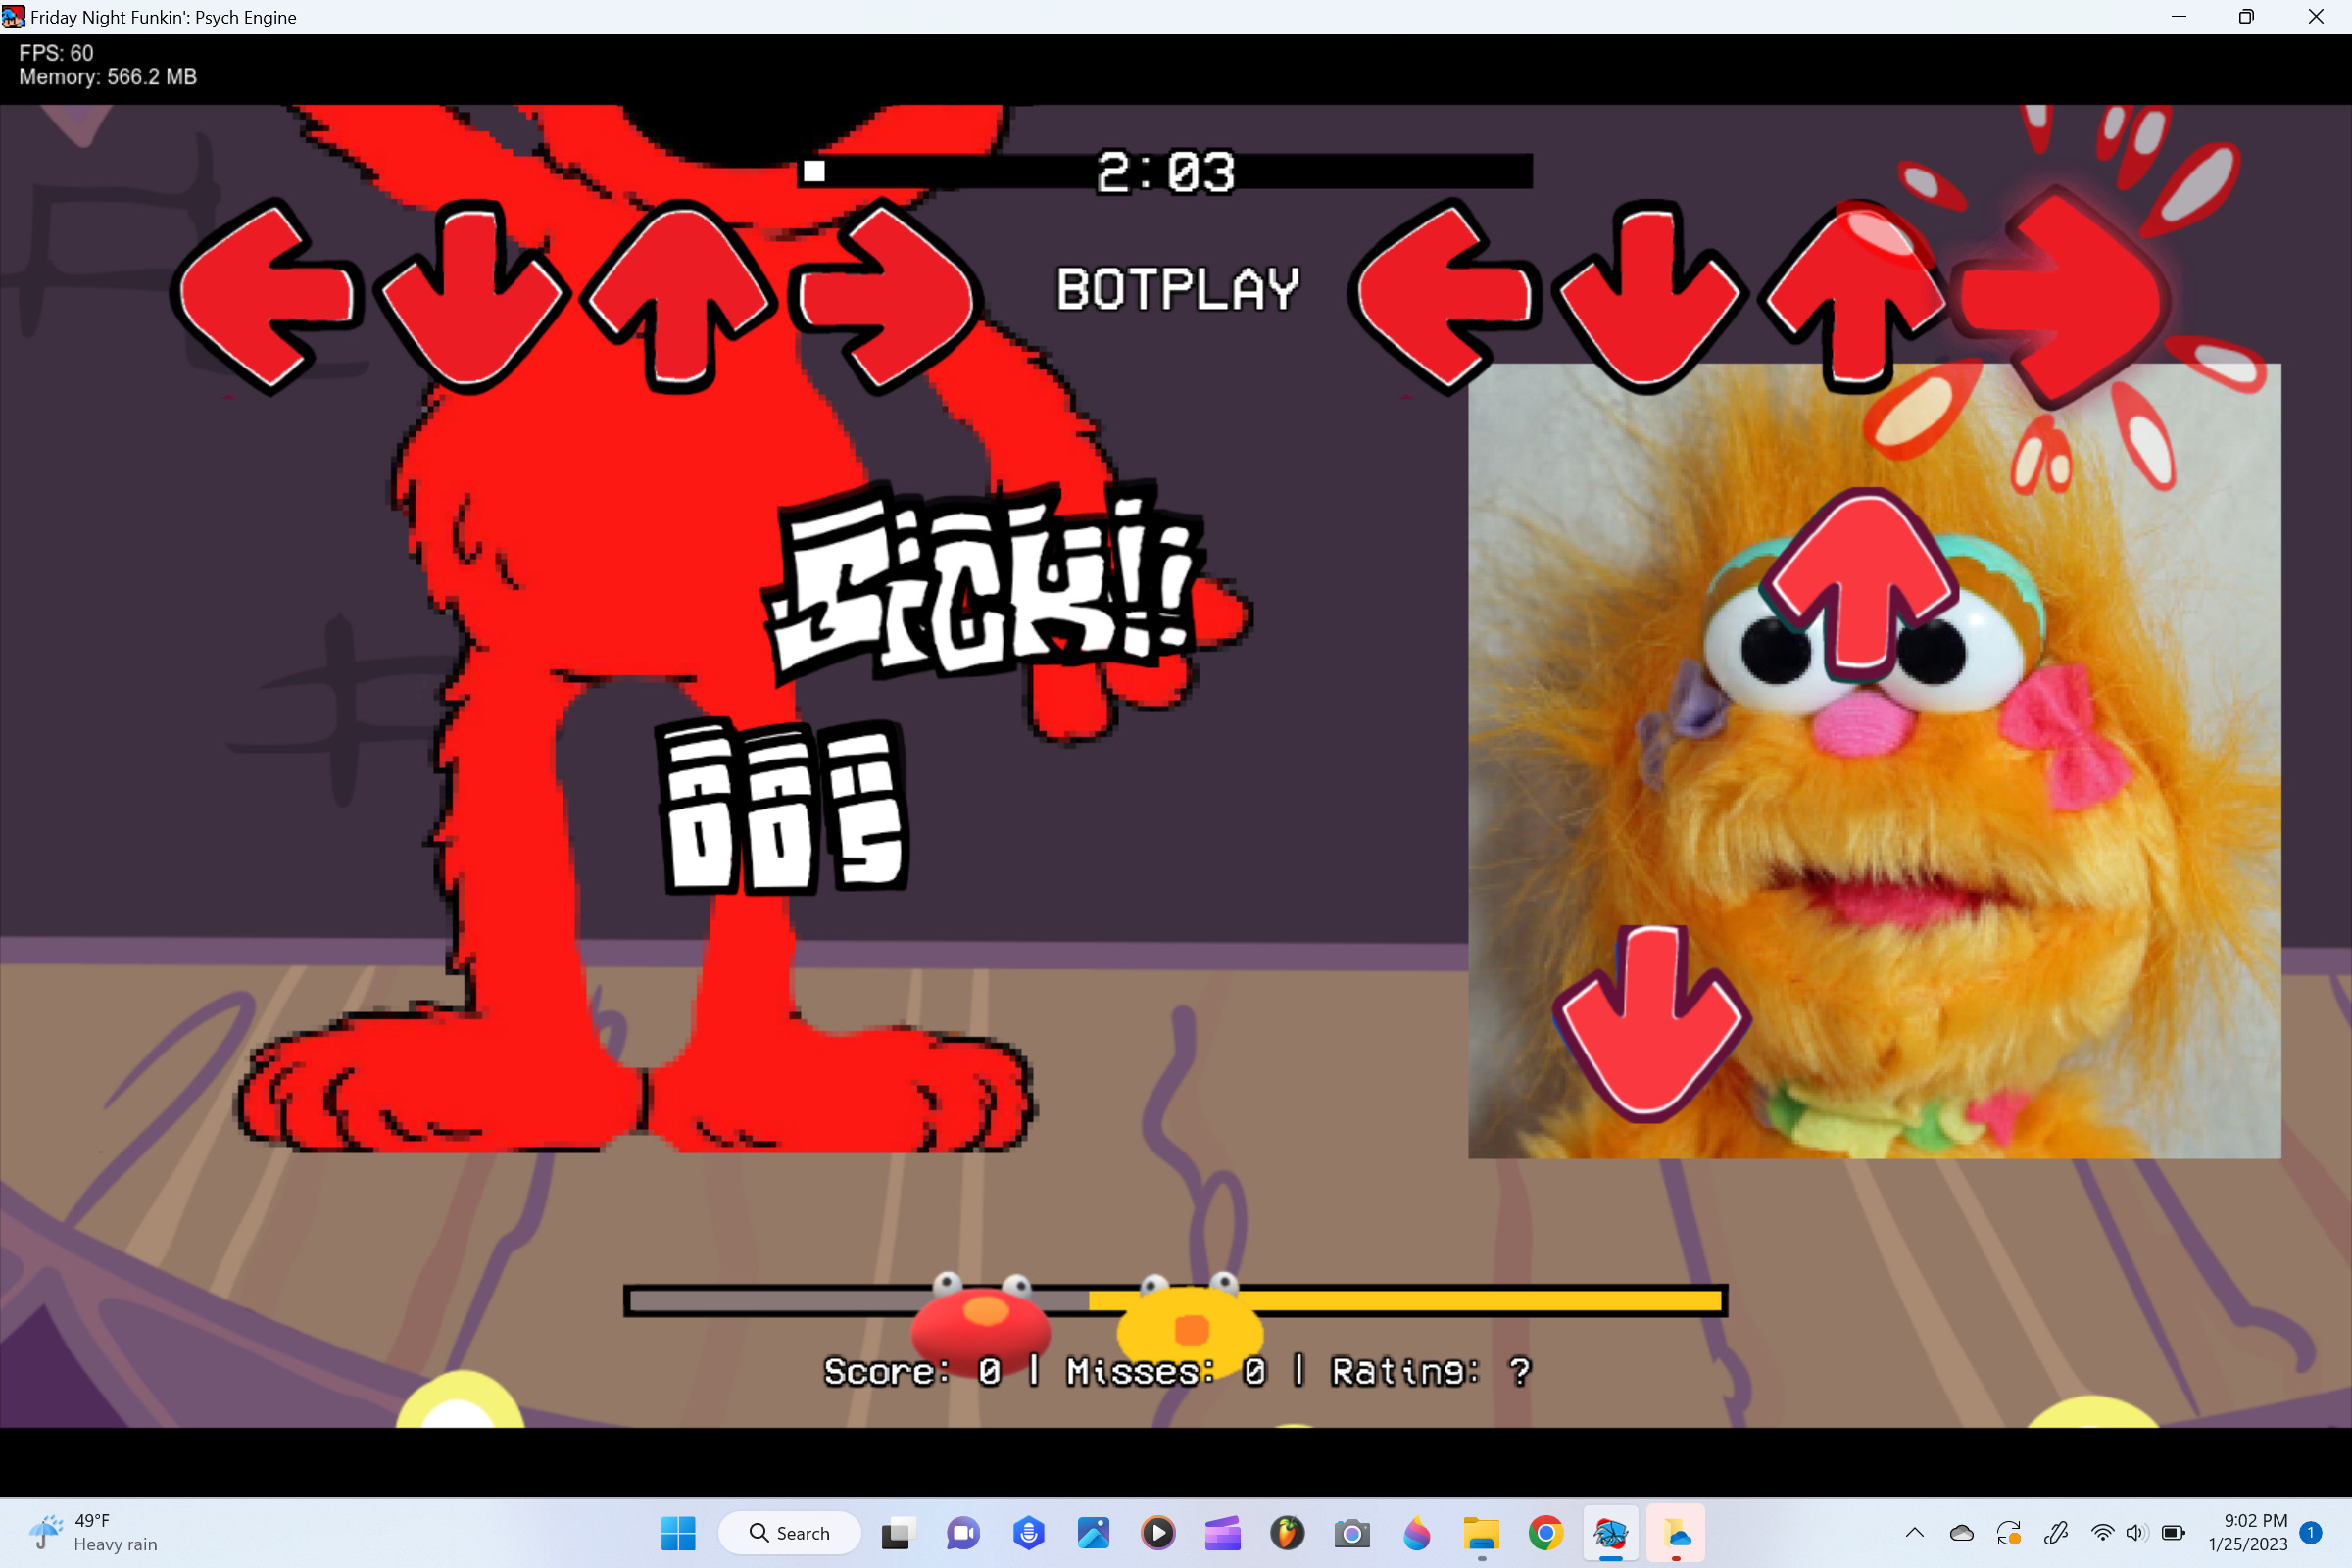Open File Explorer from the taskbar
Screen dimensions: 2352x1568
1481,1533
